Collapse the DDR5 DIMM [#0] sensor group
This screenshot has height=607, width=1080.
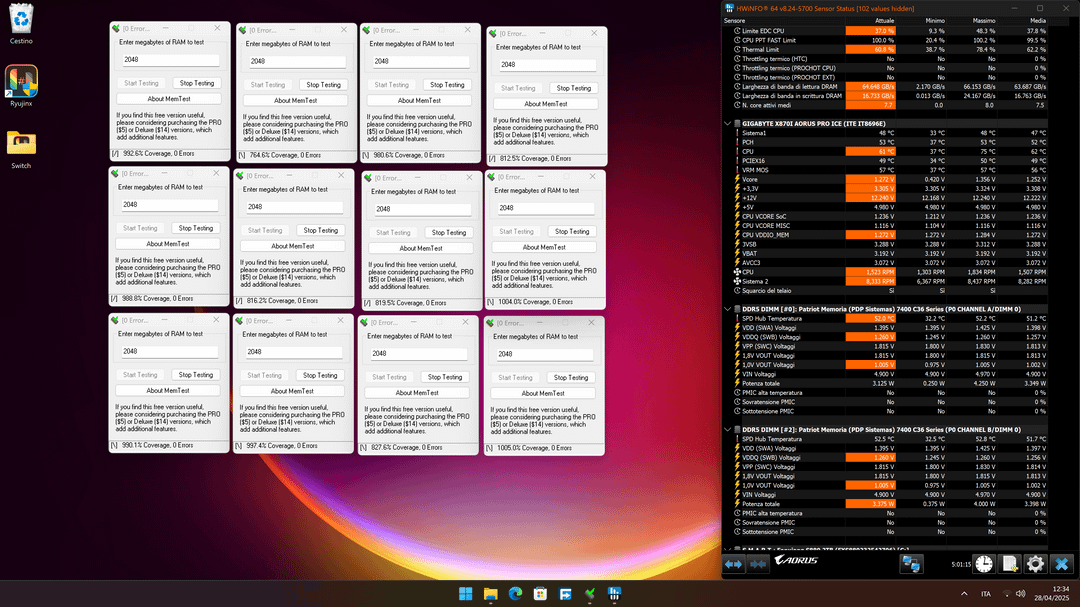[727, 309]
